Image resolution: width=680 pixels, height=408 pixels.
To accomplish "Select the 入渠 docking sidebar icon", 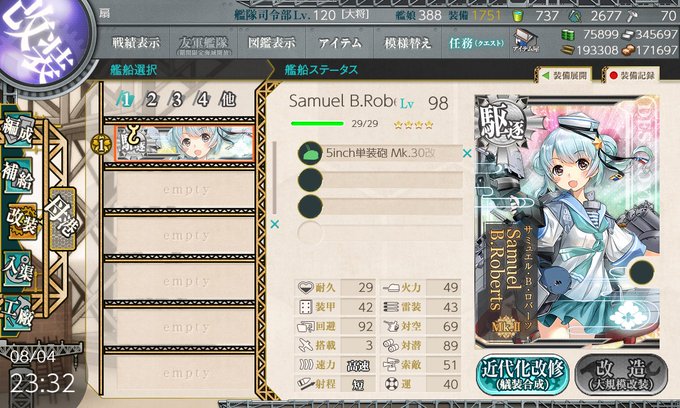I will point(18,269).
